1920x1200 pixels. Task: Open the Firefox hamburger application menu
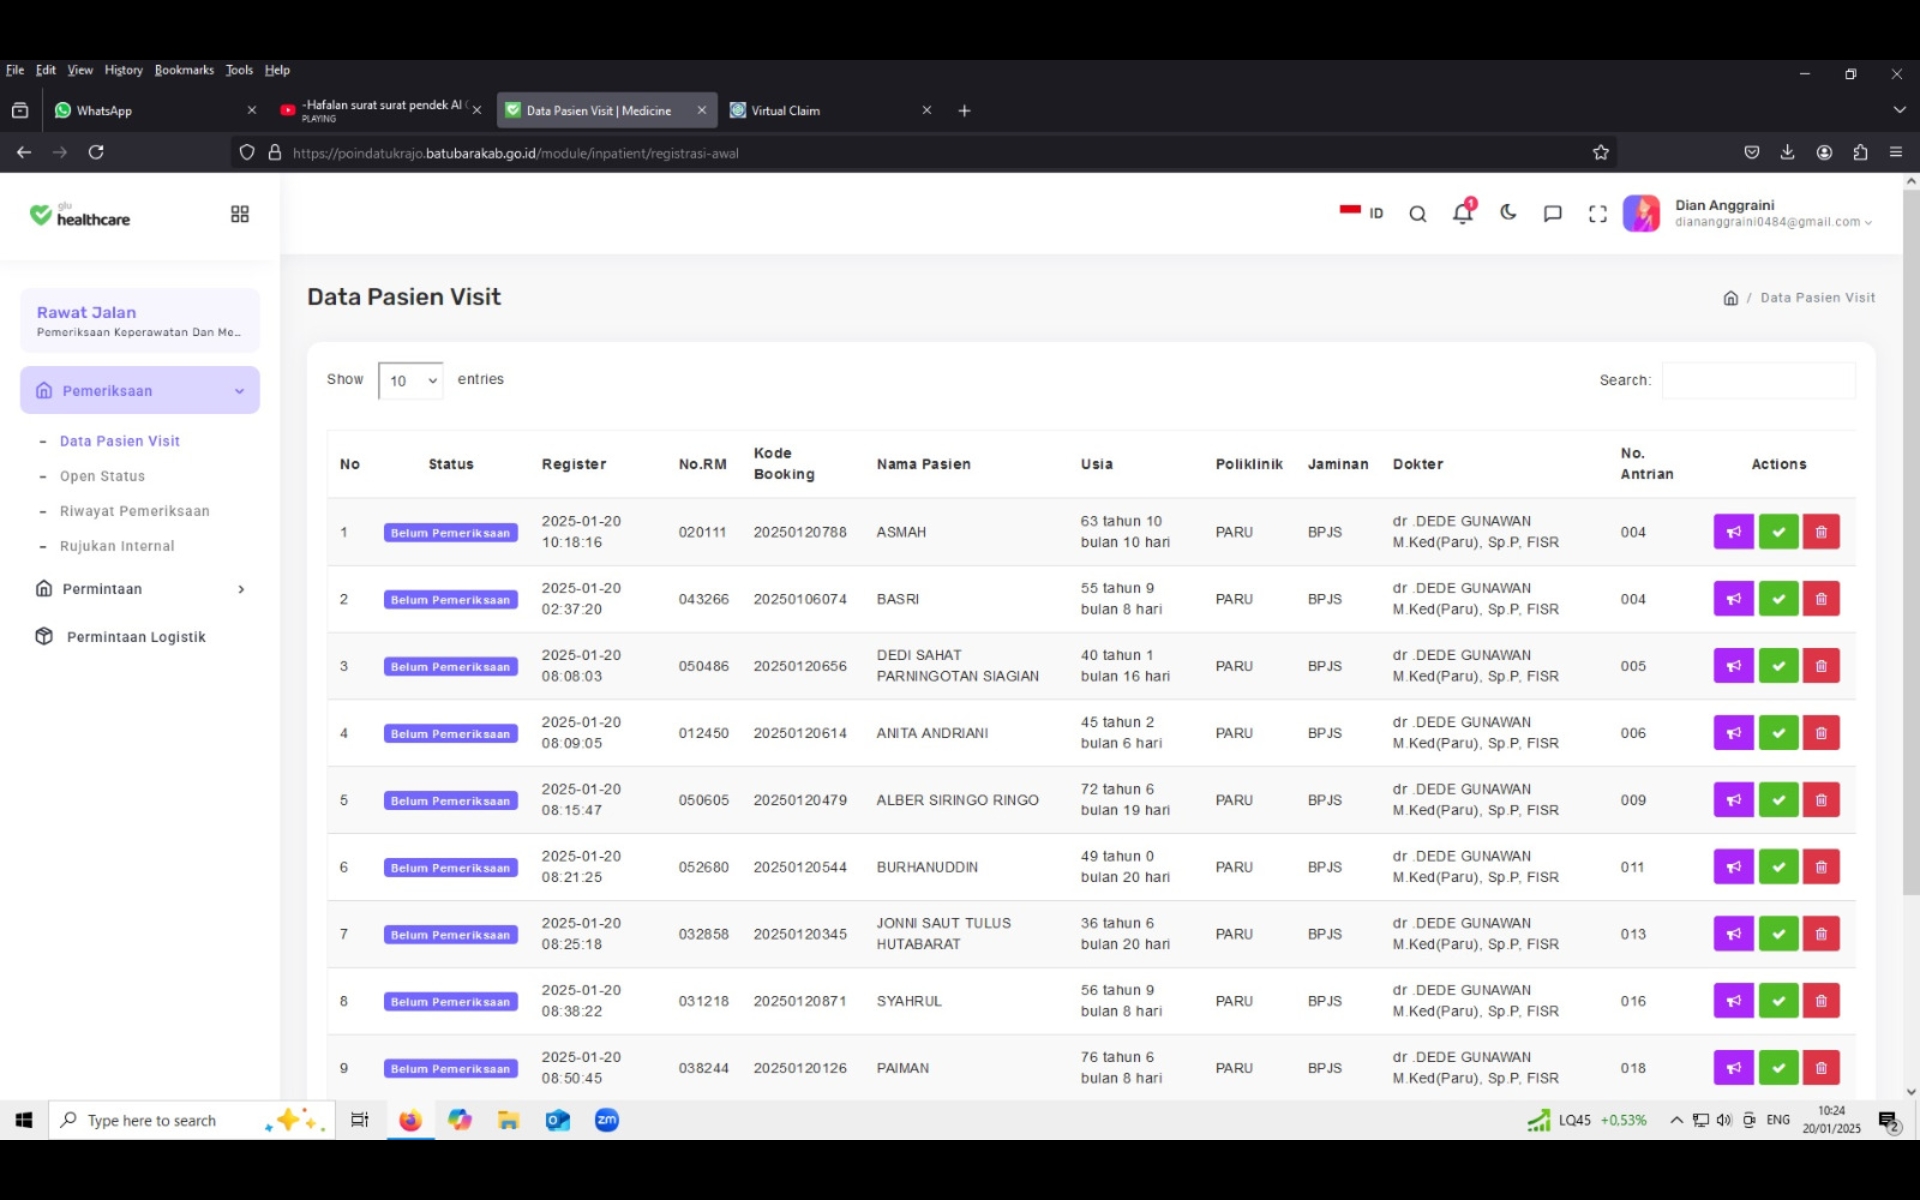(x=1896, y=152)
